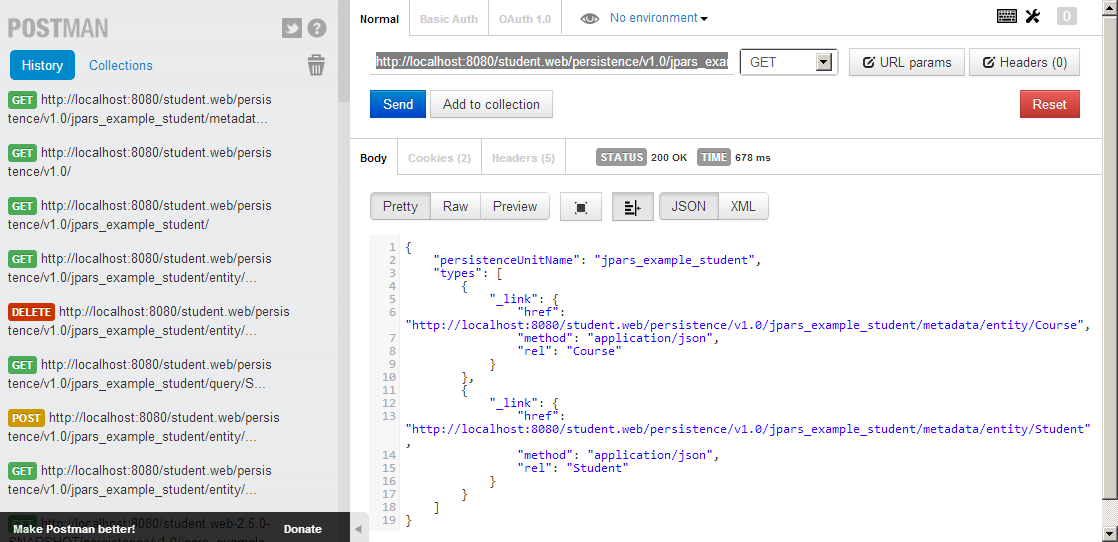This screenshot has width=1118, height=542.
Task: Click the "rel": "Course" line
Action: pyautogui.click(x=570, y=351)
